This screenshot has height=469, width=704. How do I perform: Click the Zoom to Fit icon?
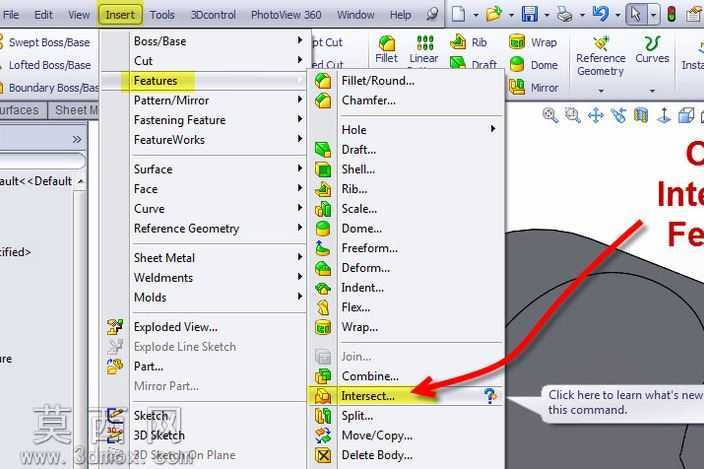(x=550, y=115)
